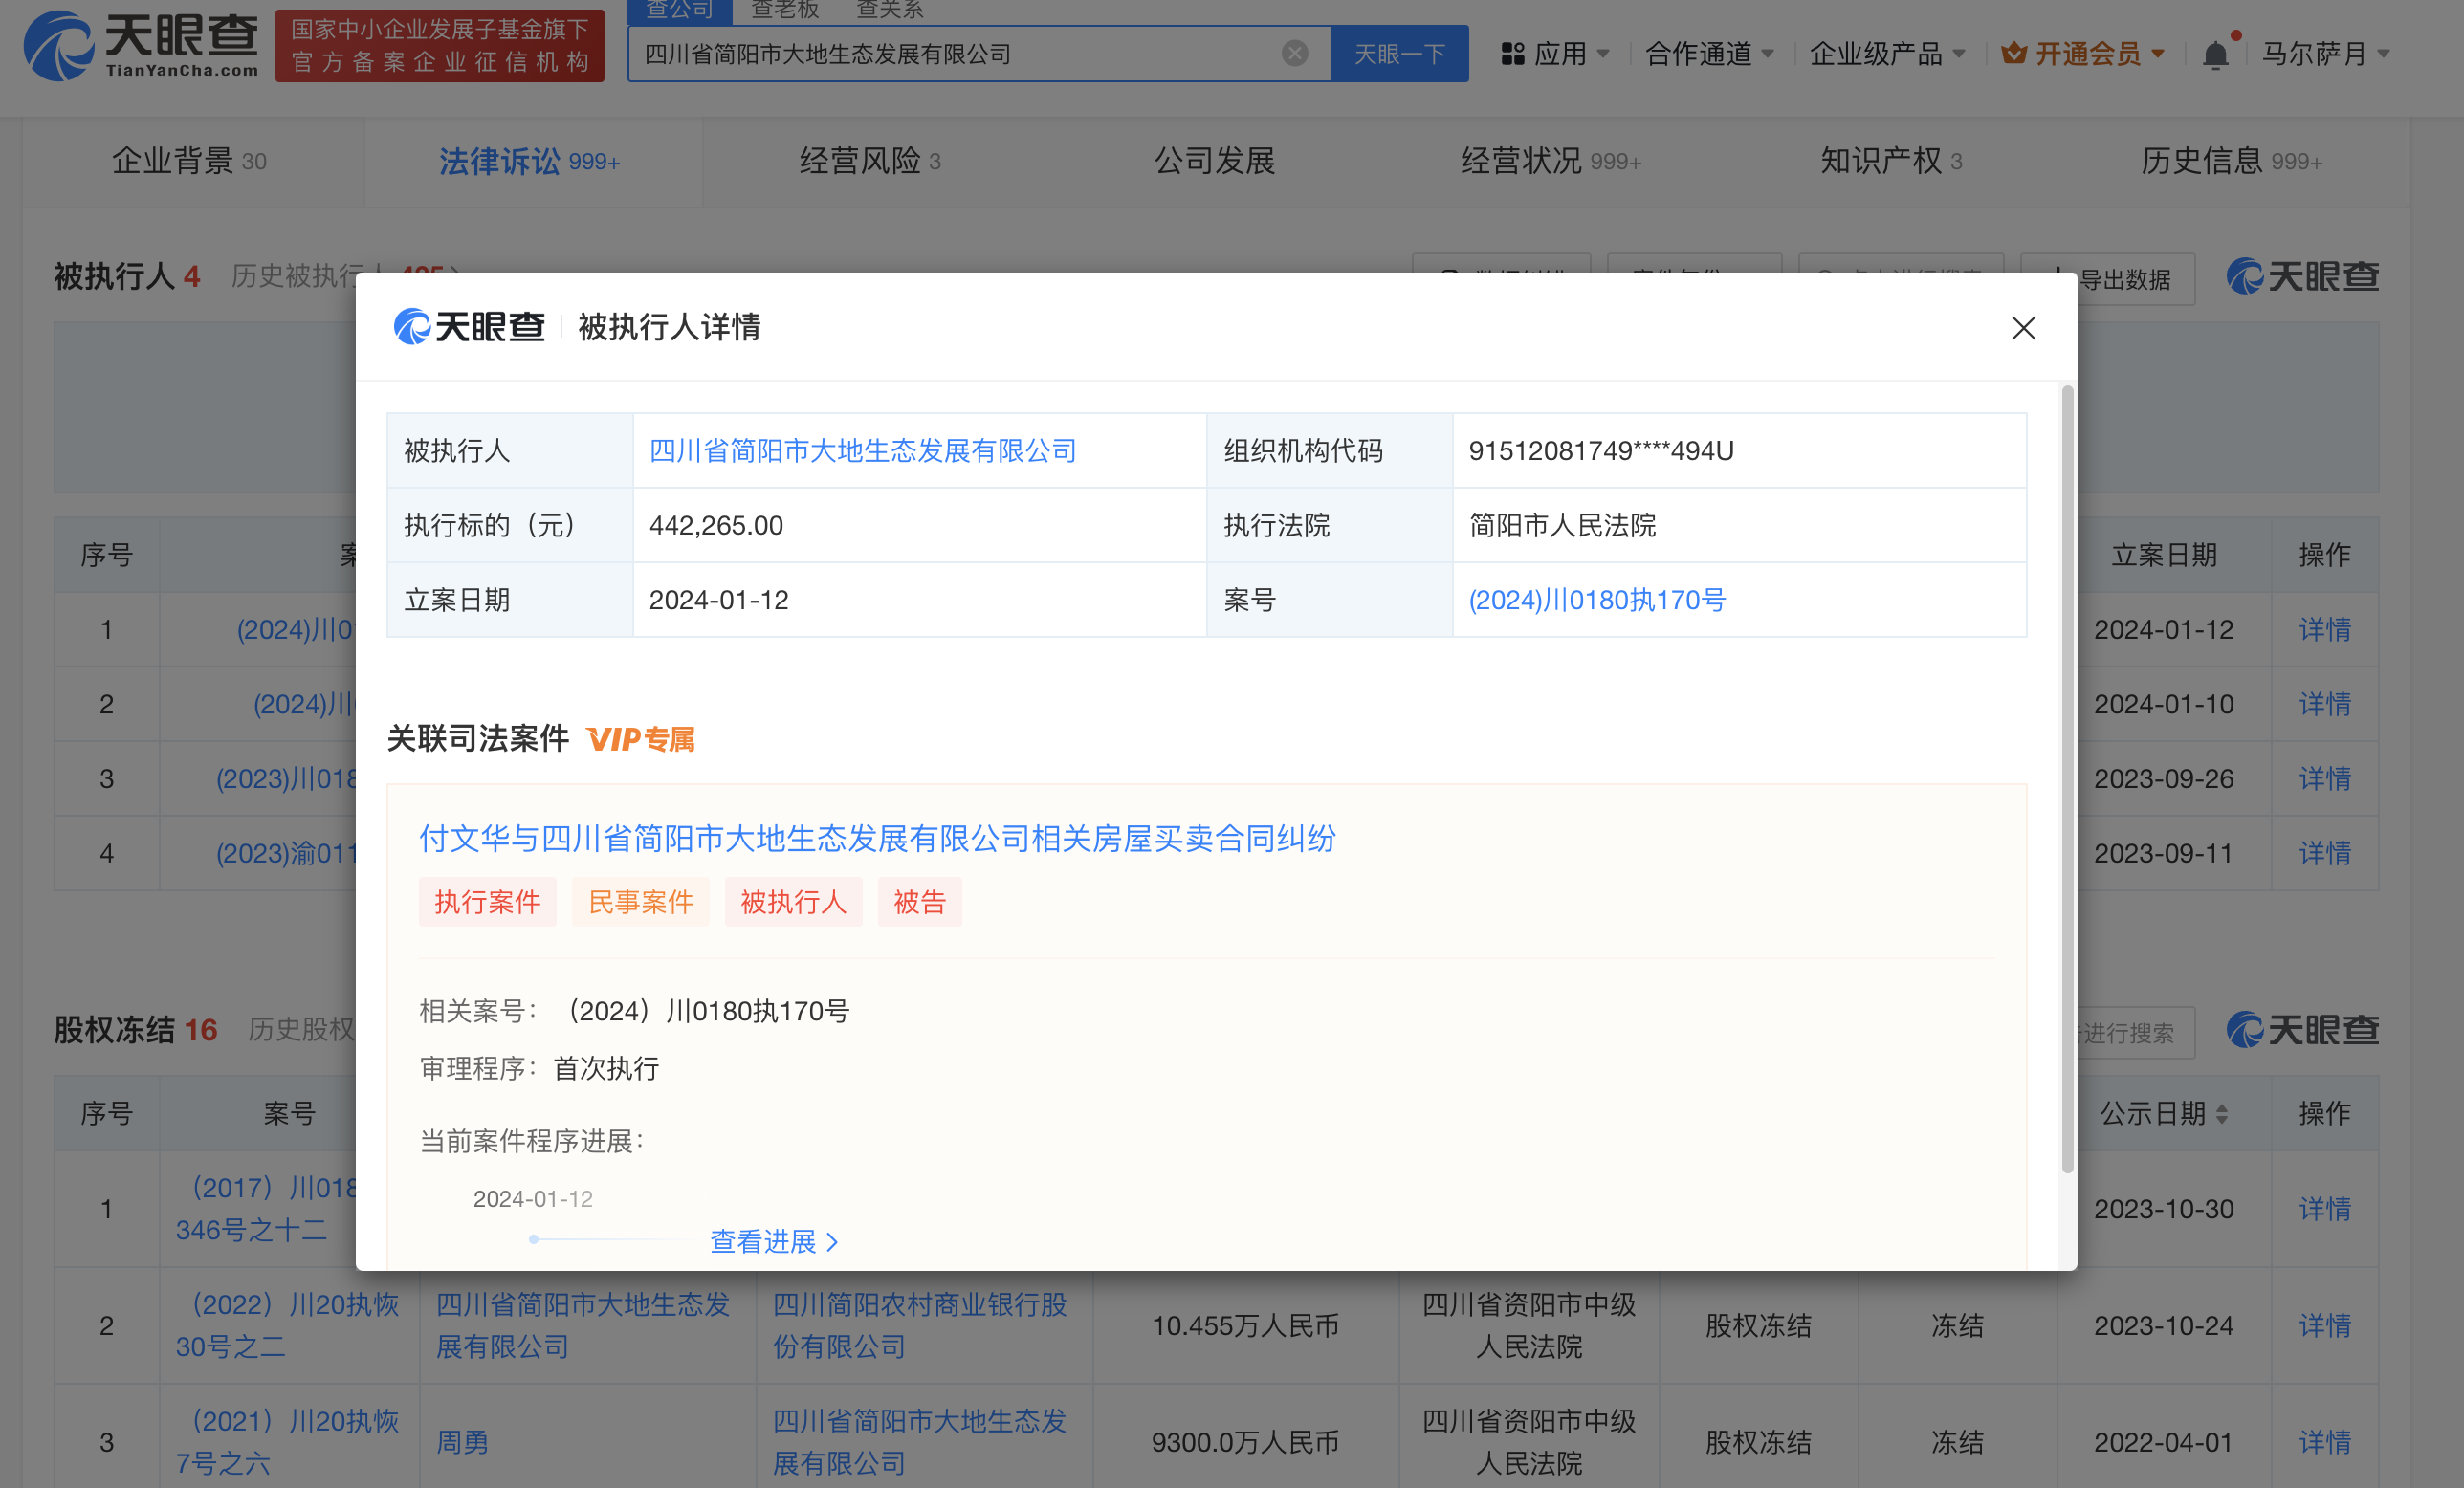2464x1488 pixels.
Task: Switch to the 企业背景 tab
Action: [x=189, y=161]
